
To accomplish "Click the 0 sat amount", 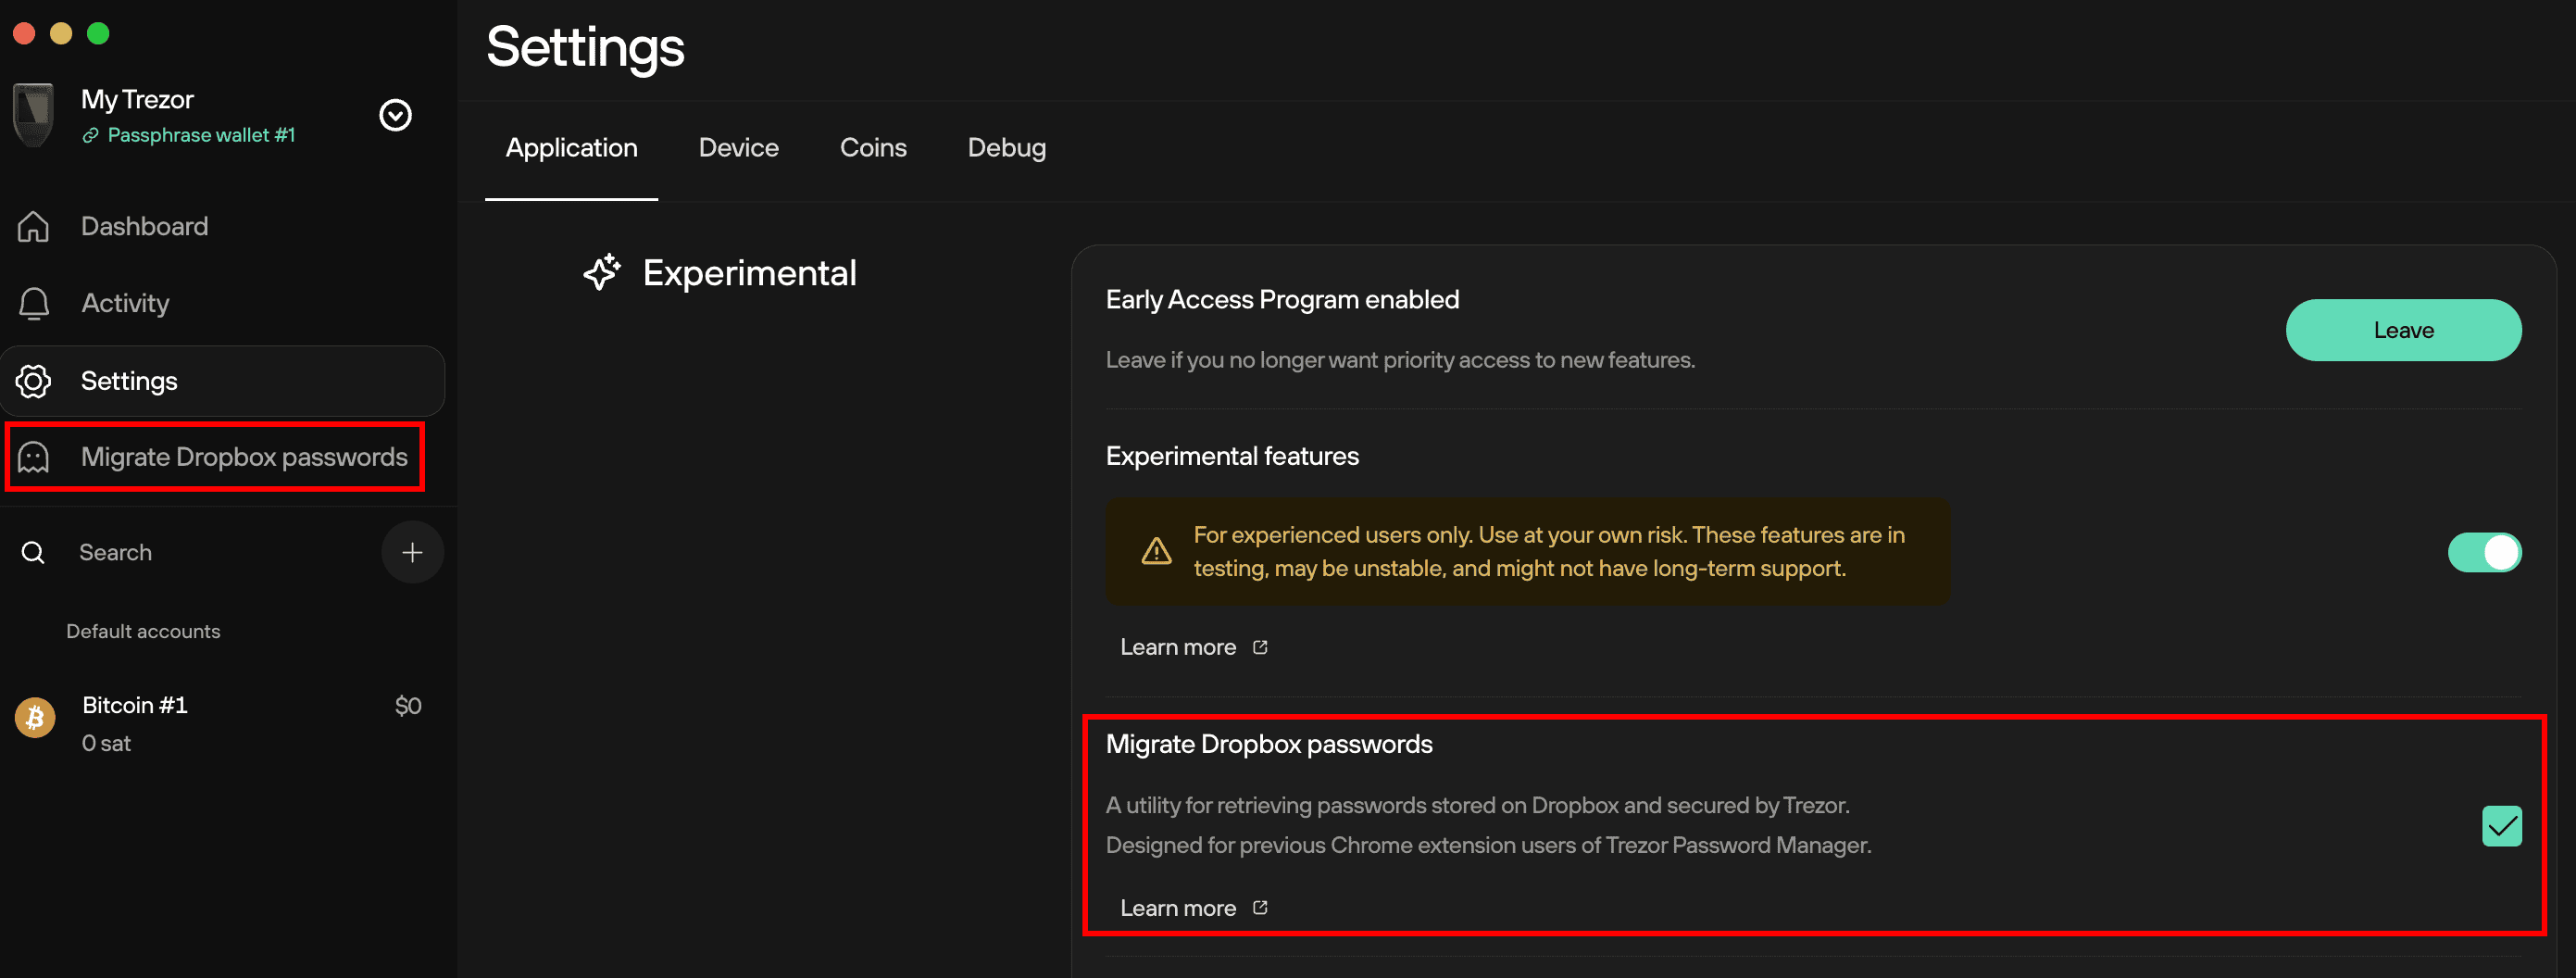I will pos(106,743).
